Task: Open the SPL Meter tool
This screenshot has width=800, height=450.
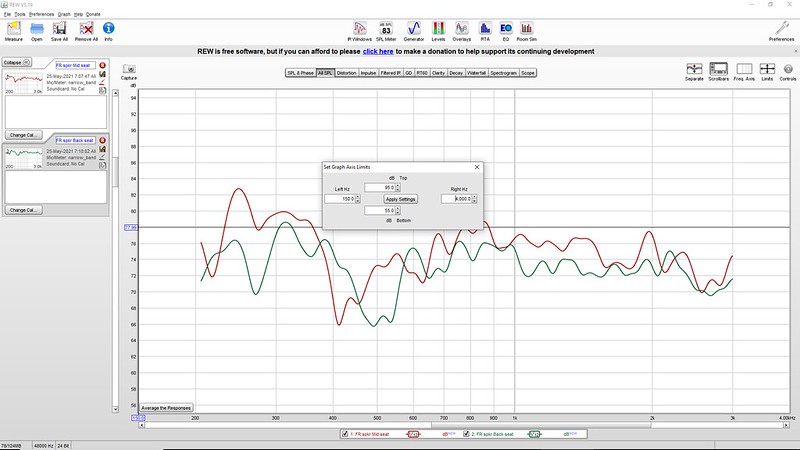Action: click(x=386, y=31)
